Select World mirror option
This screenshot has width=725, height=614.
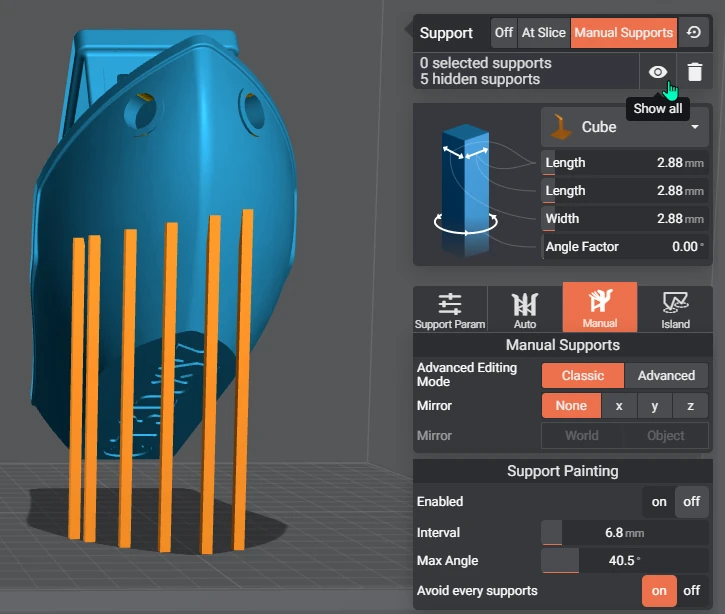pyautogui.click(x=582, y=436)
